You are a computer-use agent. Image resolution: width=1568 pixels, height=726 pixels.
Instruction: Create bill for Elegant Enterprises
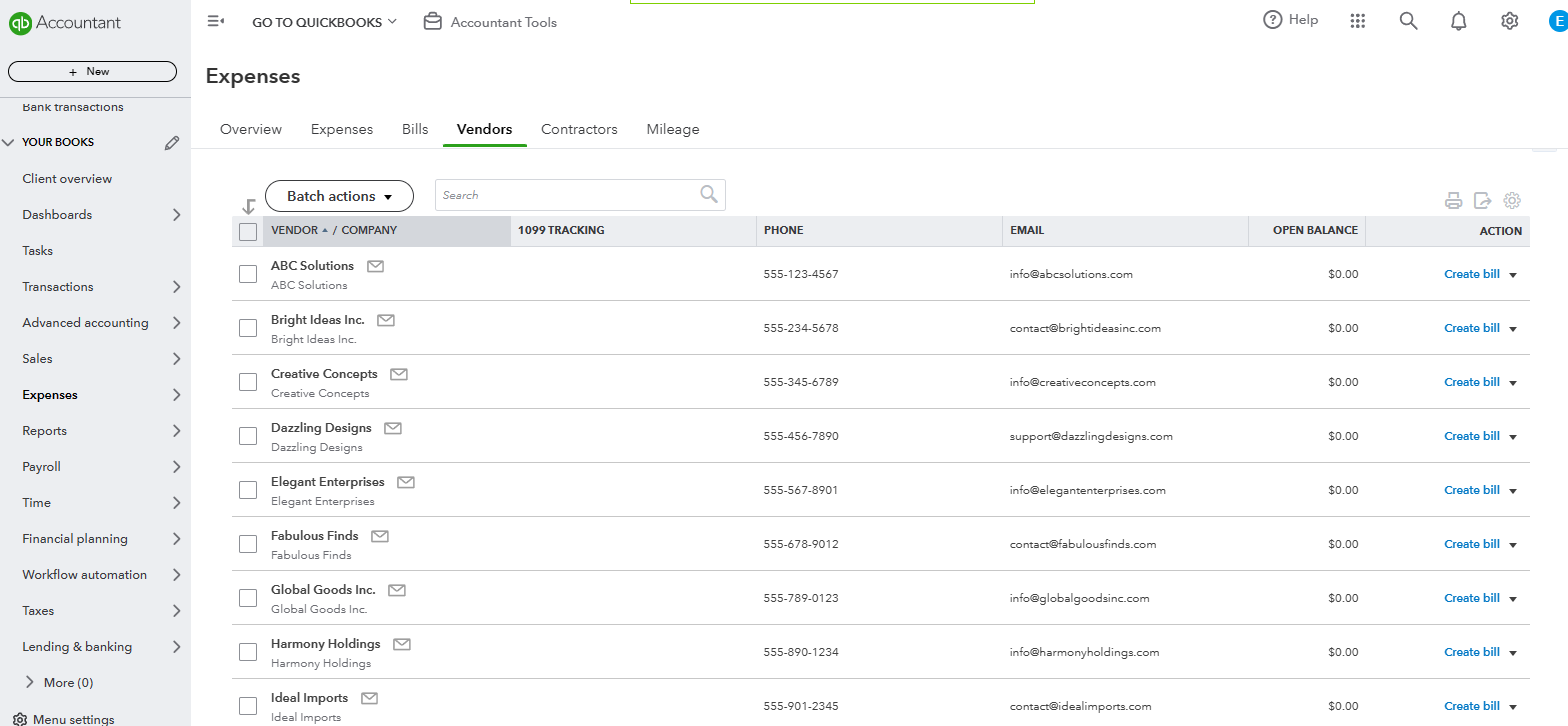[x=1472, y=490]
